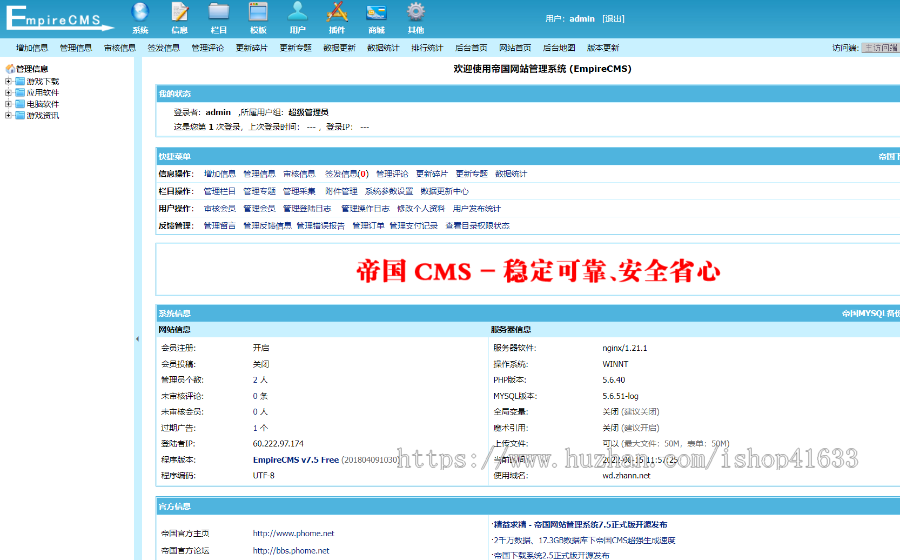The height and width of the screenshot is (560, 900).
Task: Select 数据统计 in top submenu bar
Action: point(383,48)
